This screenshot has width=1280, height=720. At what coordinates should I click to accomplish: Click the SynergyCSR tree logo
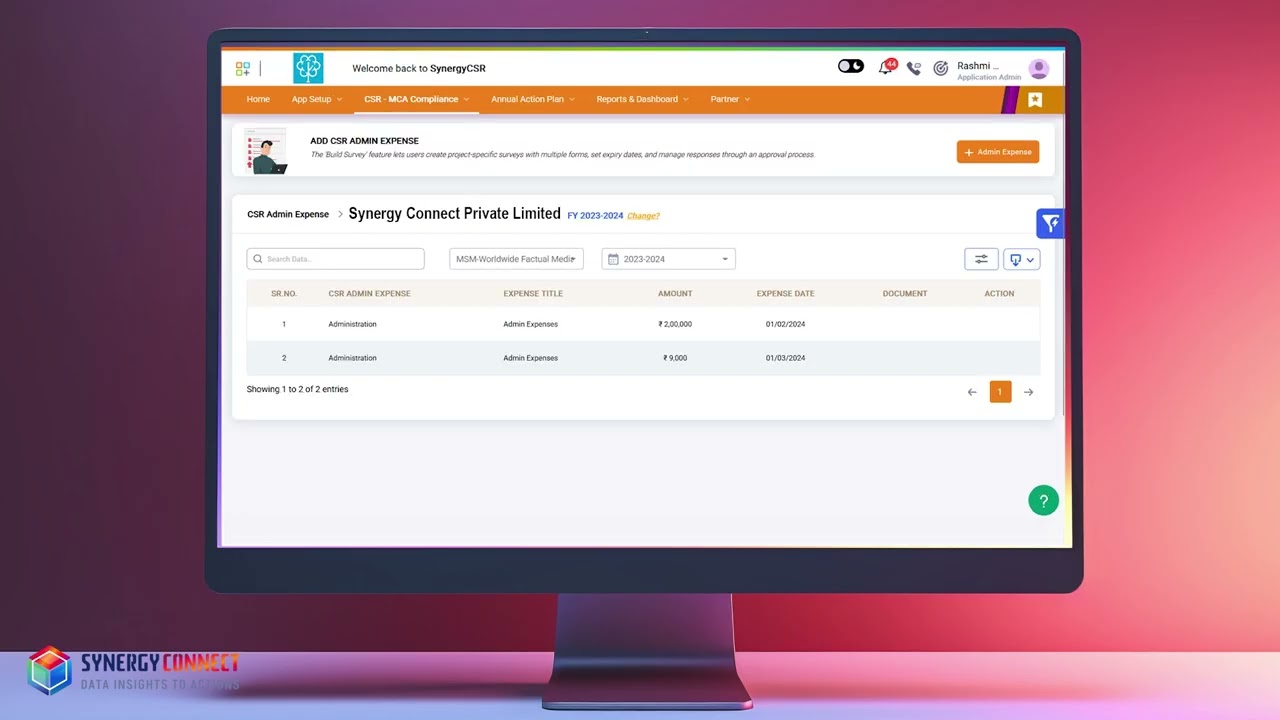[x=308, y=68]
